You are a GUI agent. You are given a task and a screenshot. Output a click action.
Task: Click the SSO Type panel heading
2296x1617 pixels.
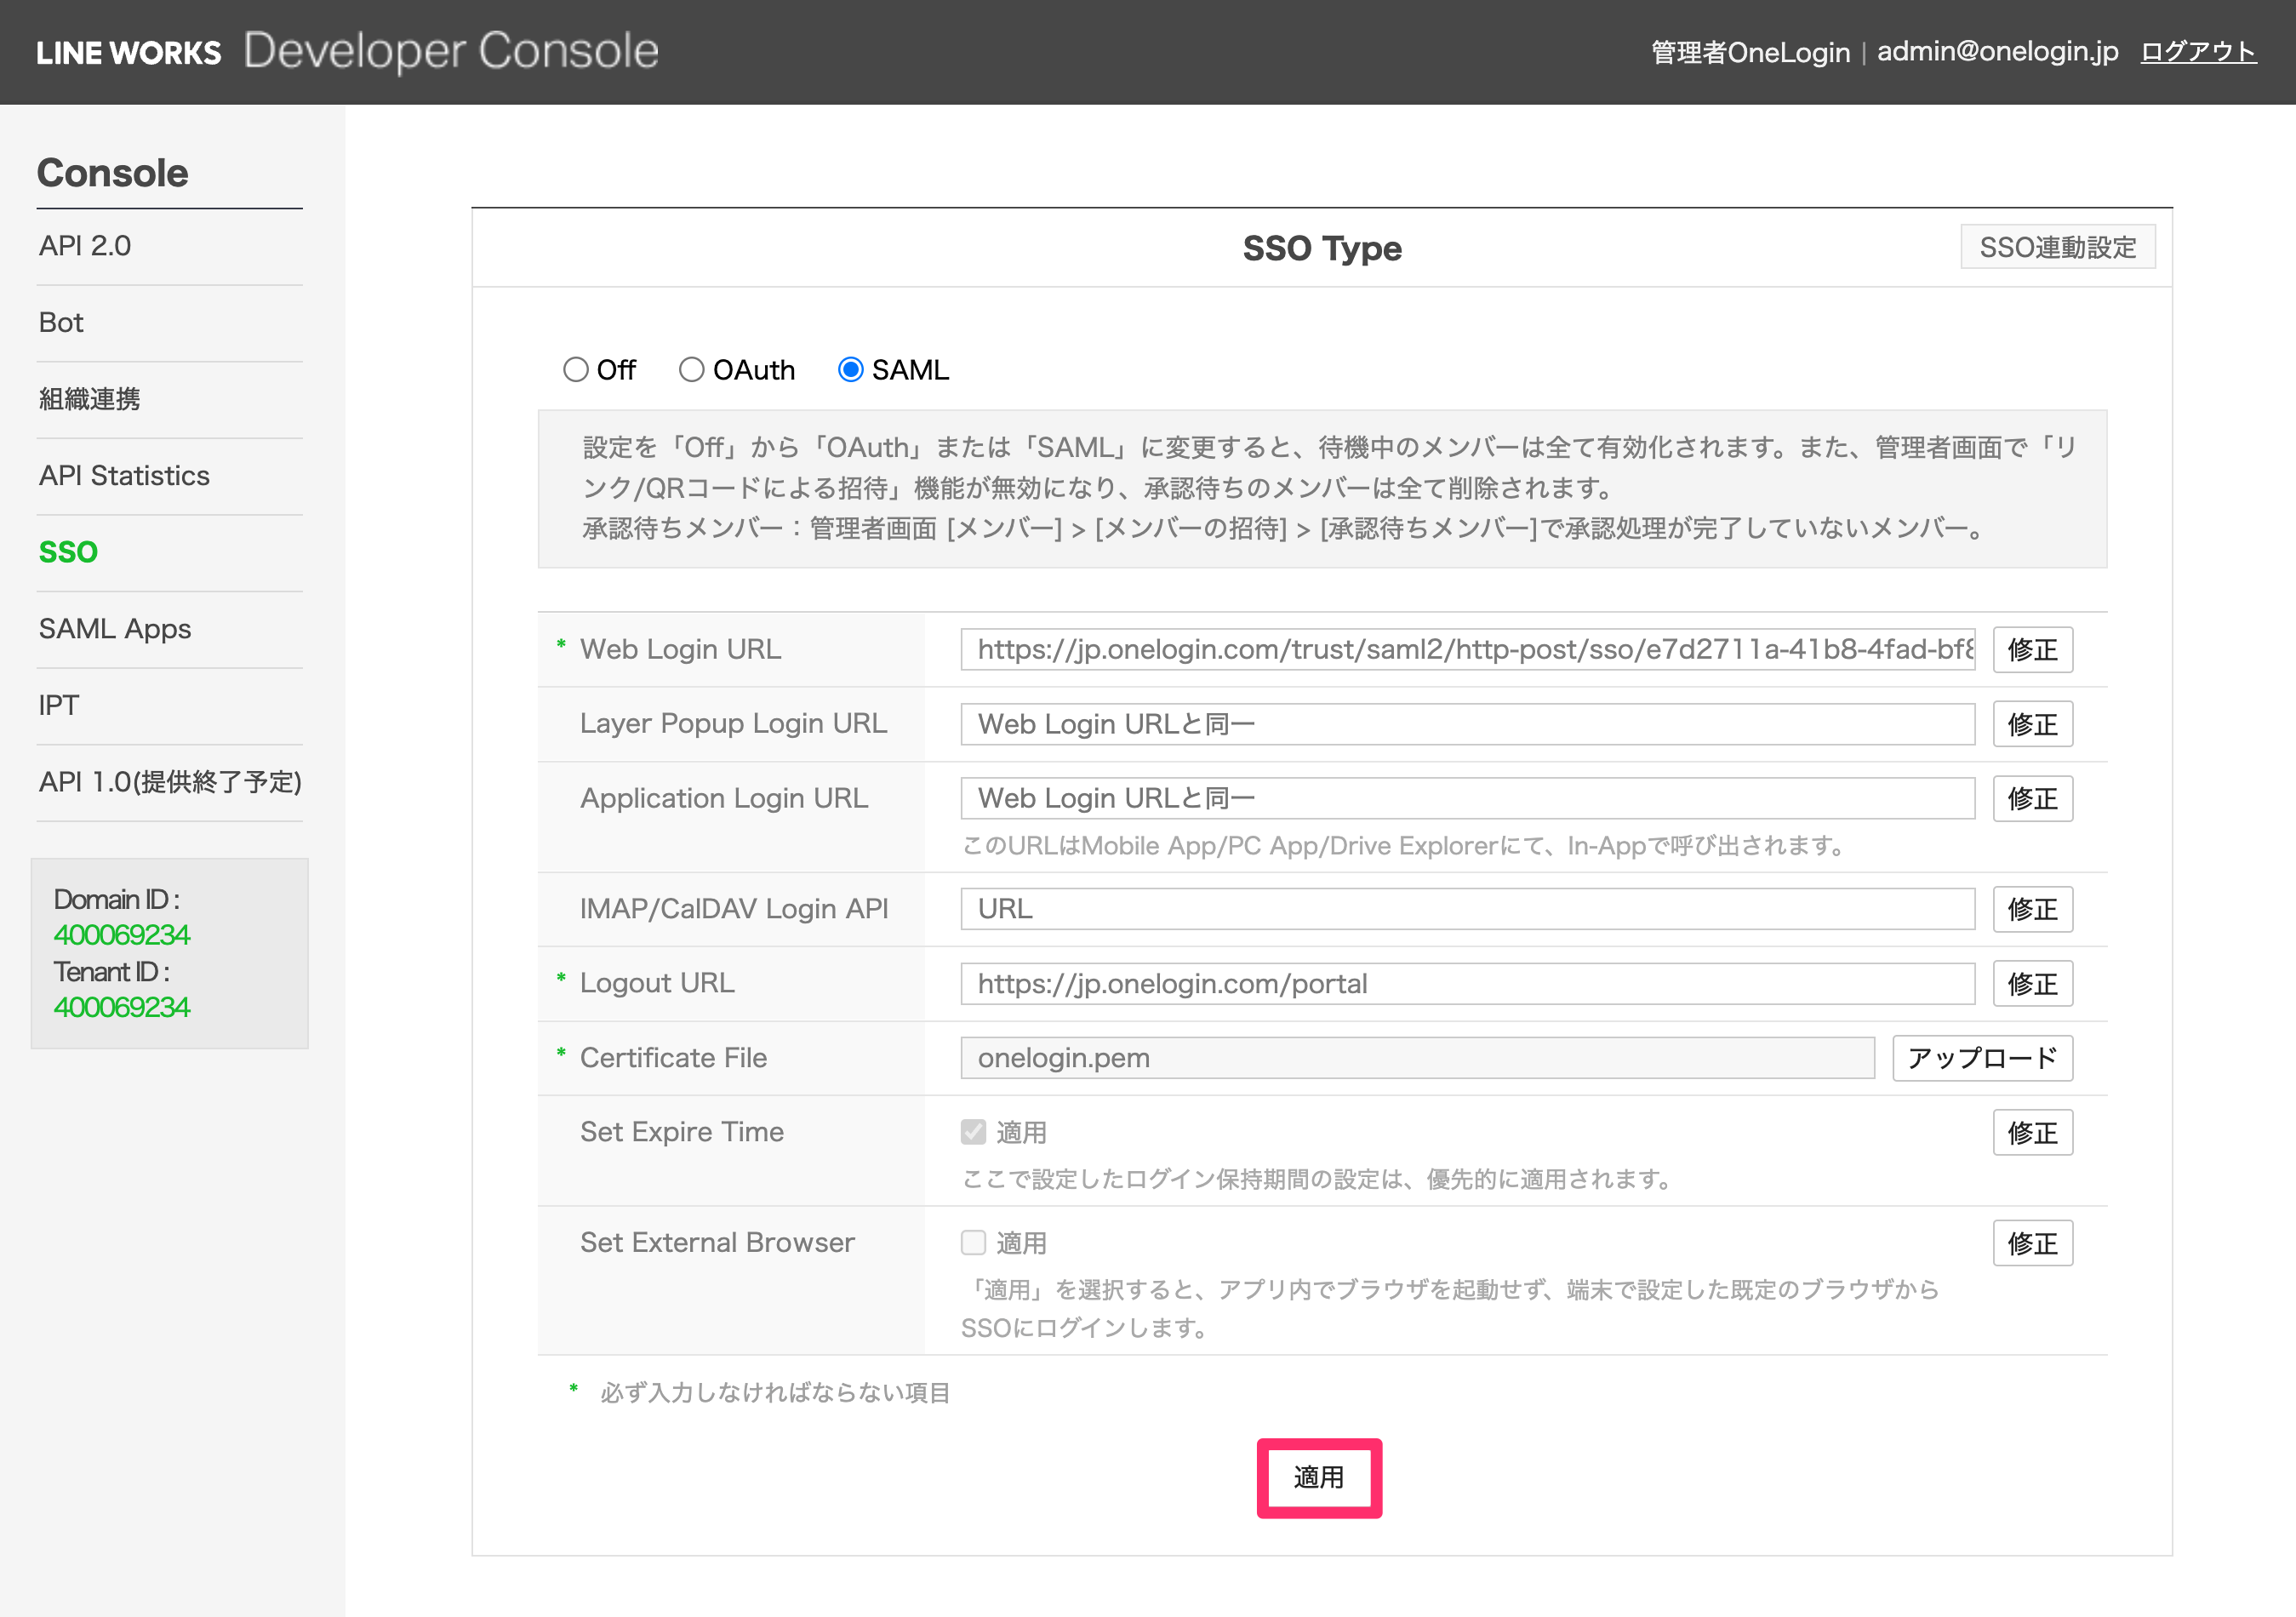point(1322,248)
